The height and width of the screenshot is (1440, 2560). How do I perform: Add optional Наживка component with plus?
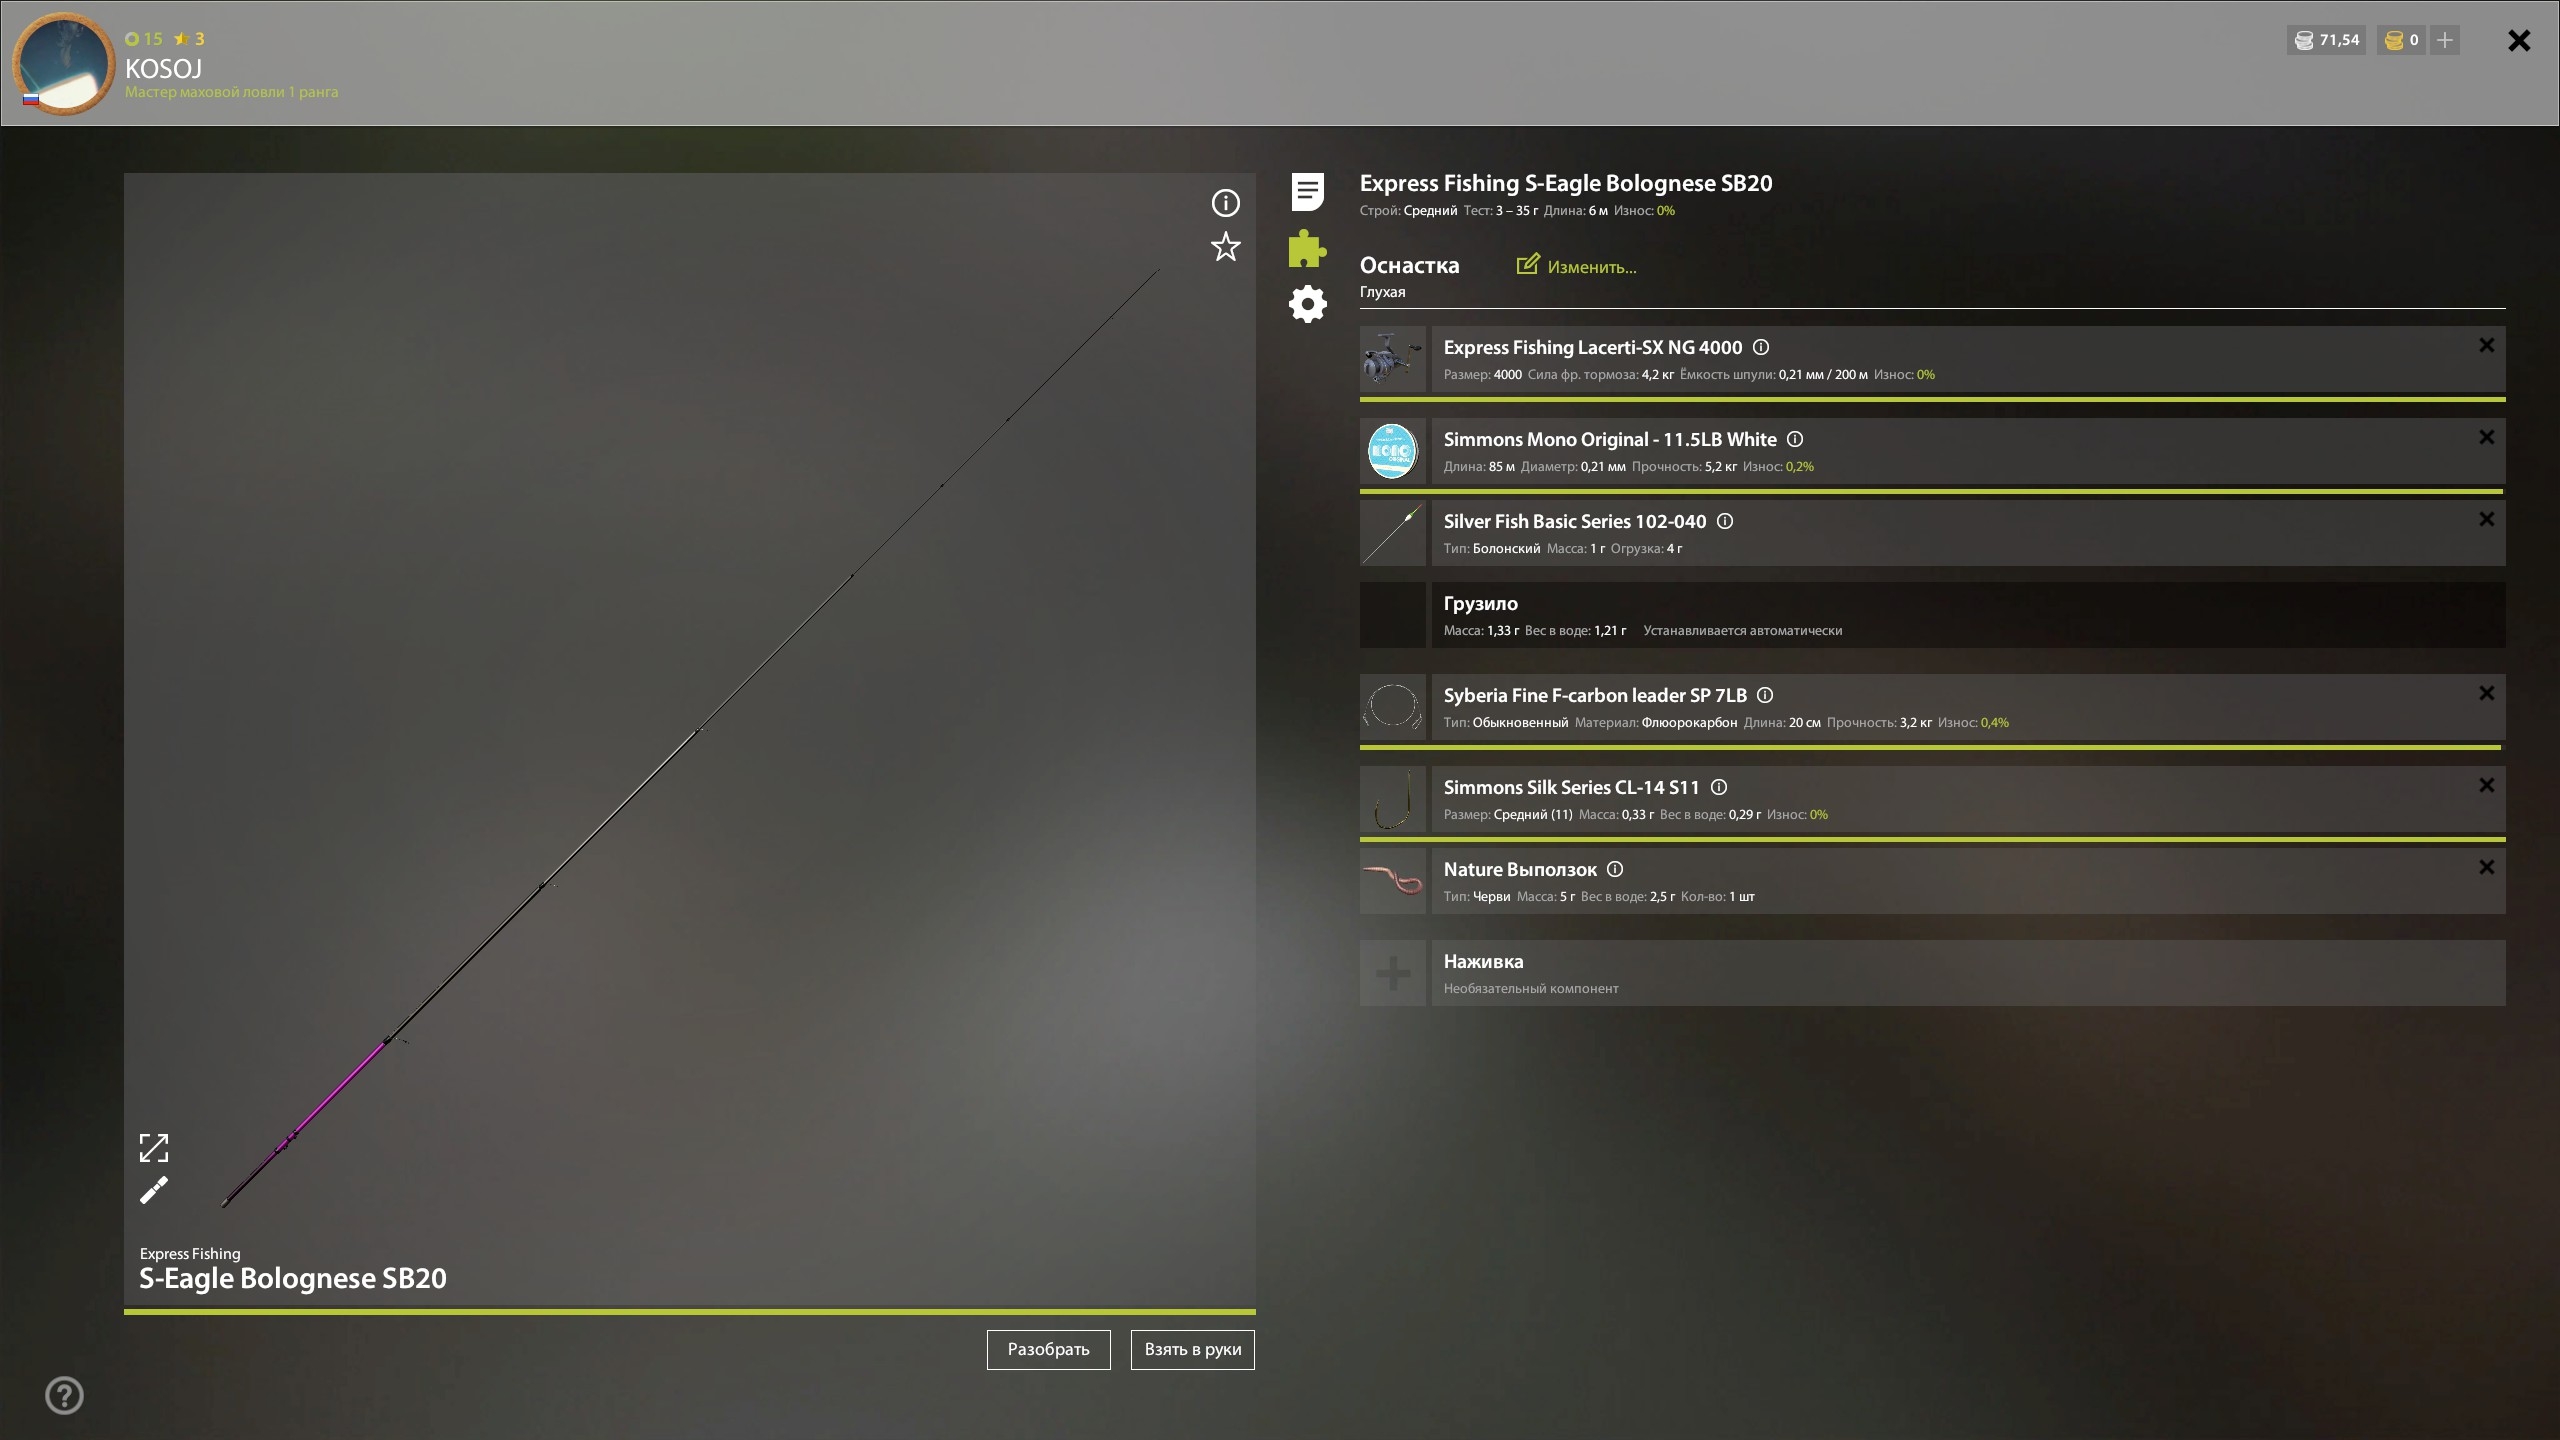point(1392,973)
